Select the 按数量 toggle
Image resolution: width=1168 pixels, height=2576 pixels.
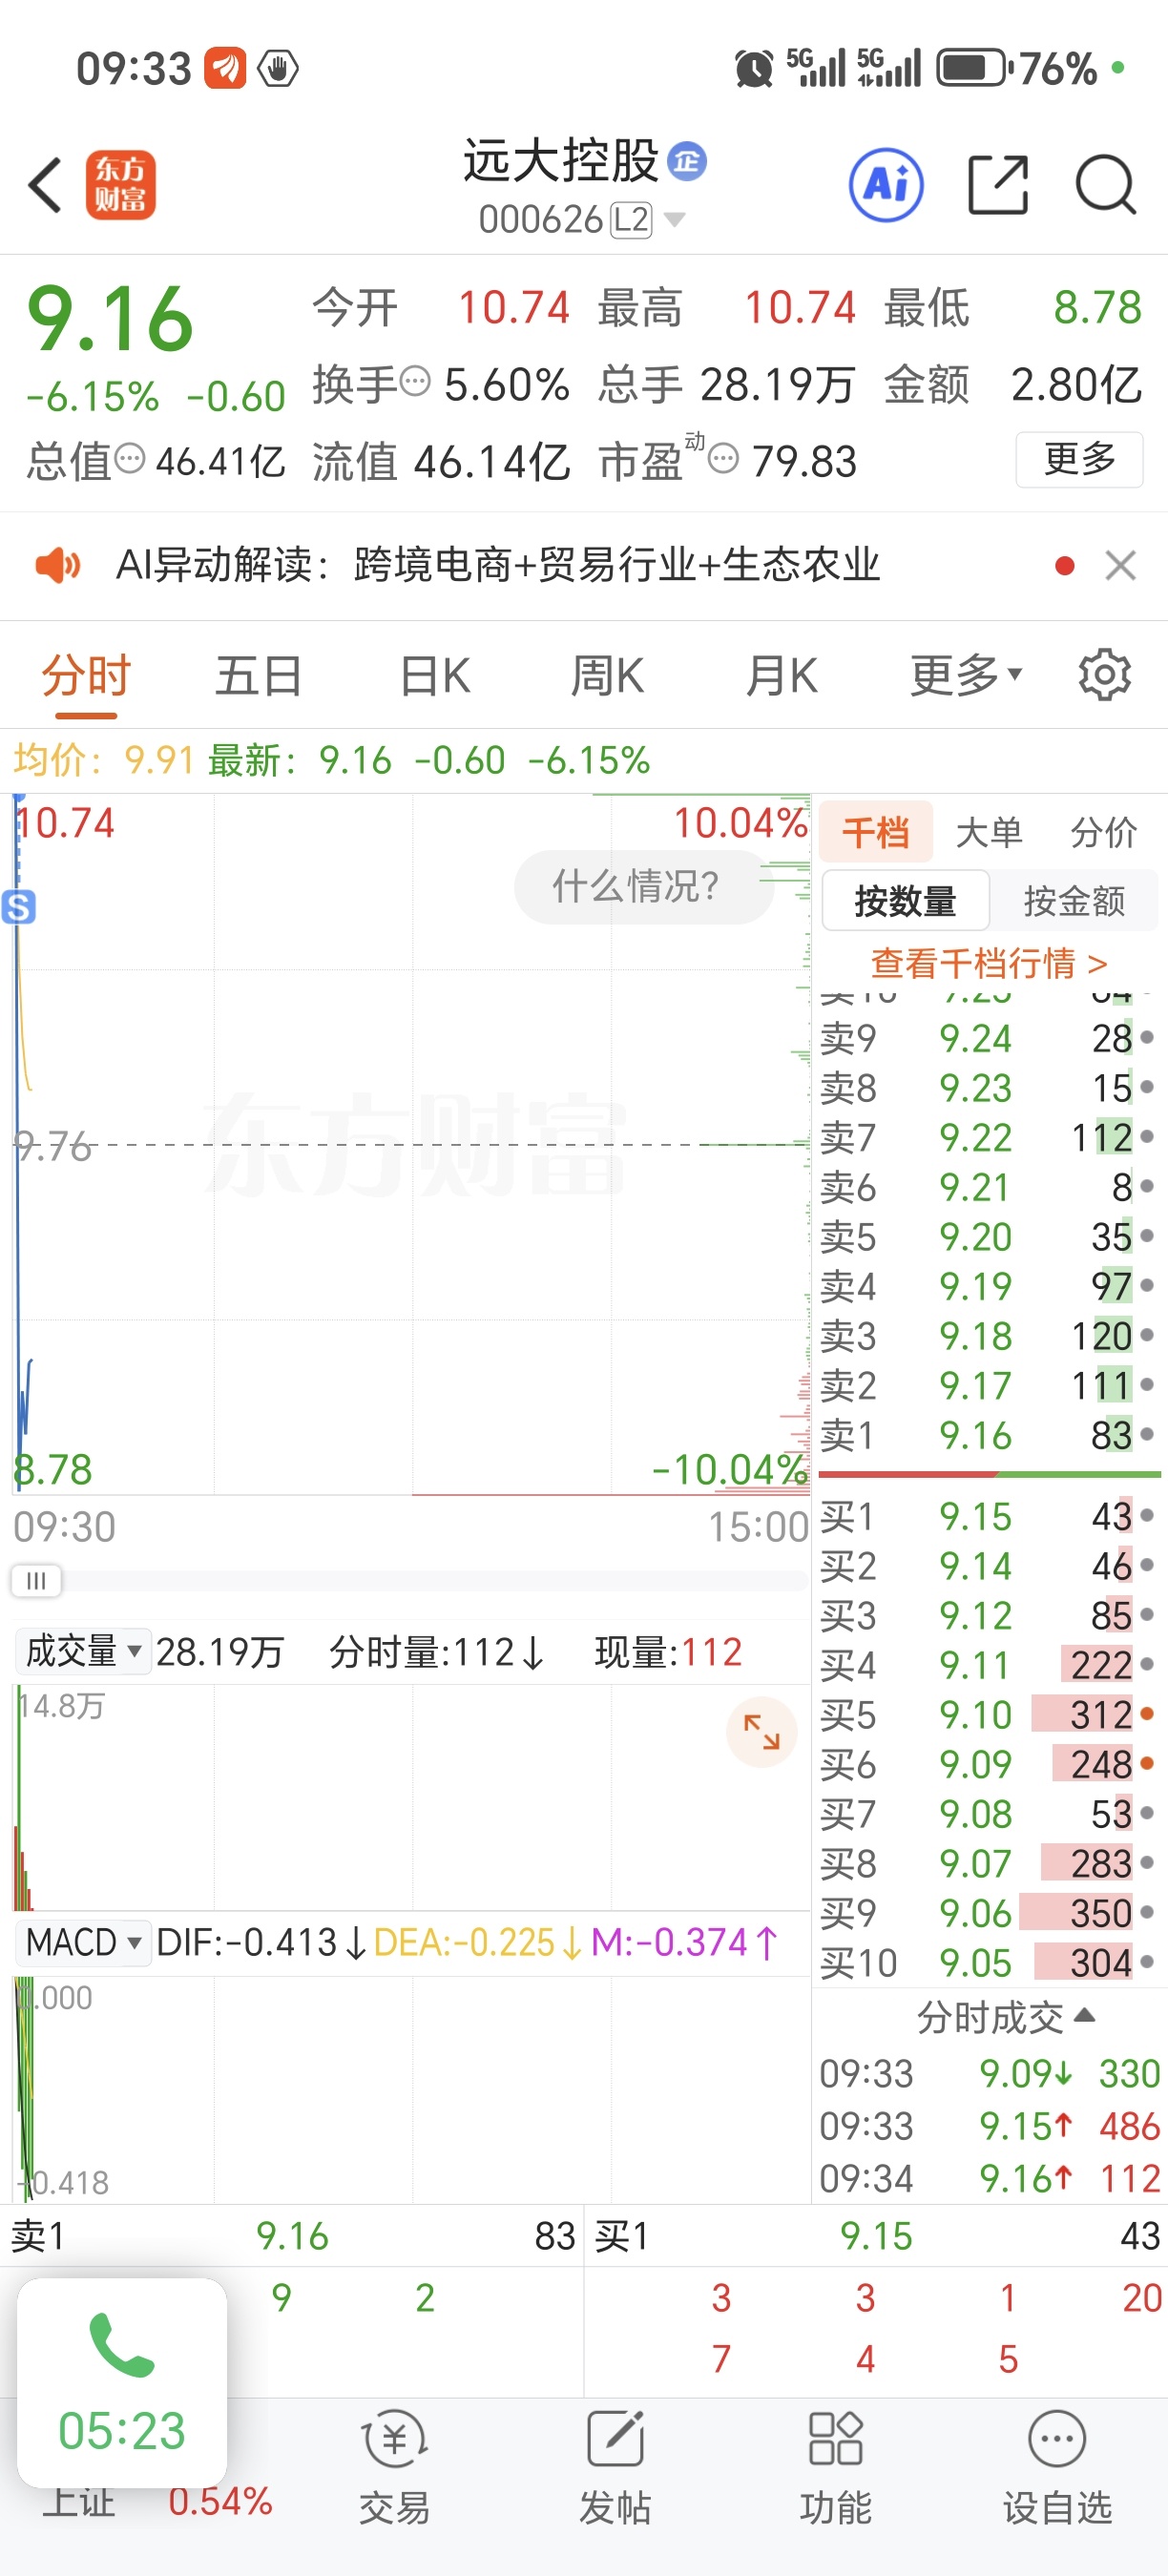[x=906, y=901]
